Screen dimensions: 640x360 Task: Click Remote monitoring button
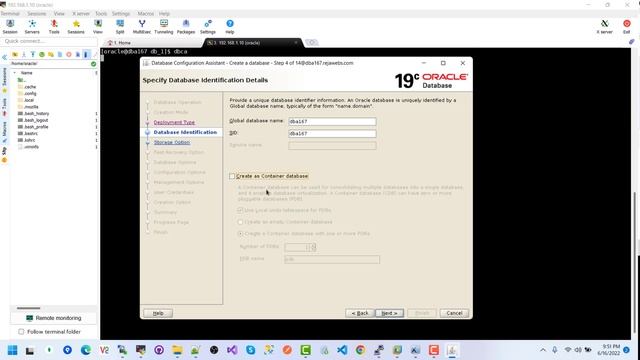(x=53, y=318)
